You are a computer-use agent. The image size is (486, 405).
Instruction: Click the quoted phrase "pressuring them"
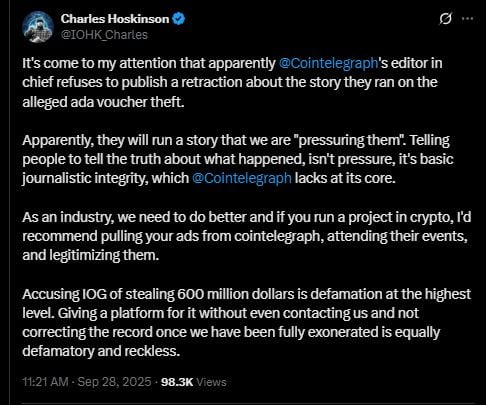(349, 140)
